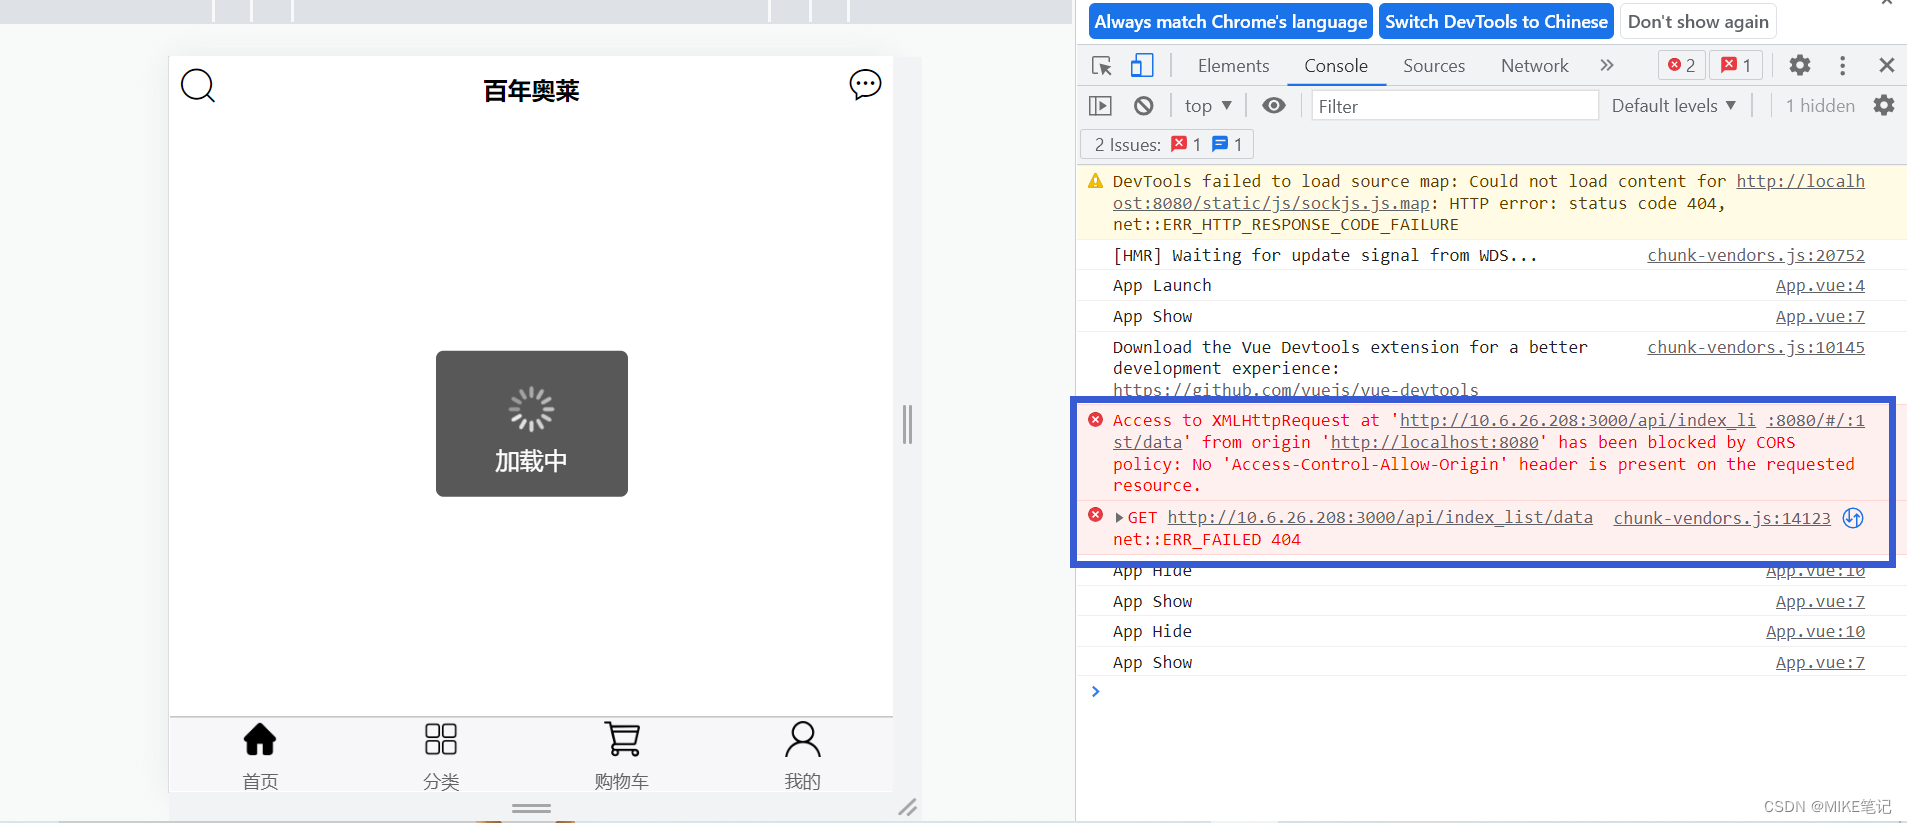The height and width of the screenshot is (823, 1907).
Task: Toggle the live expression eye icon
Action: 1274,106
